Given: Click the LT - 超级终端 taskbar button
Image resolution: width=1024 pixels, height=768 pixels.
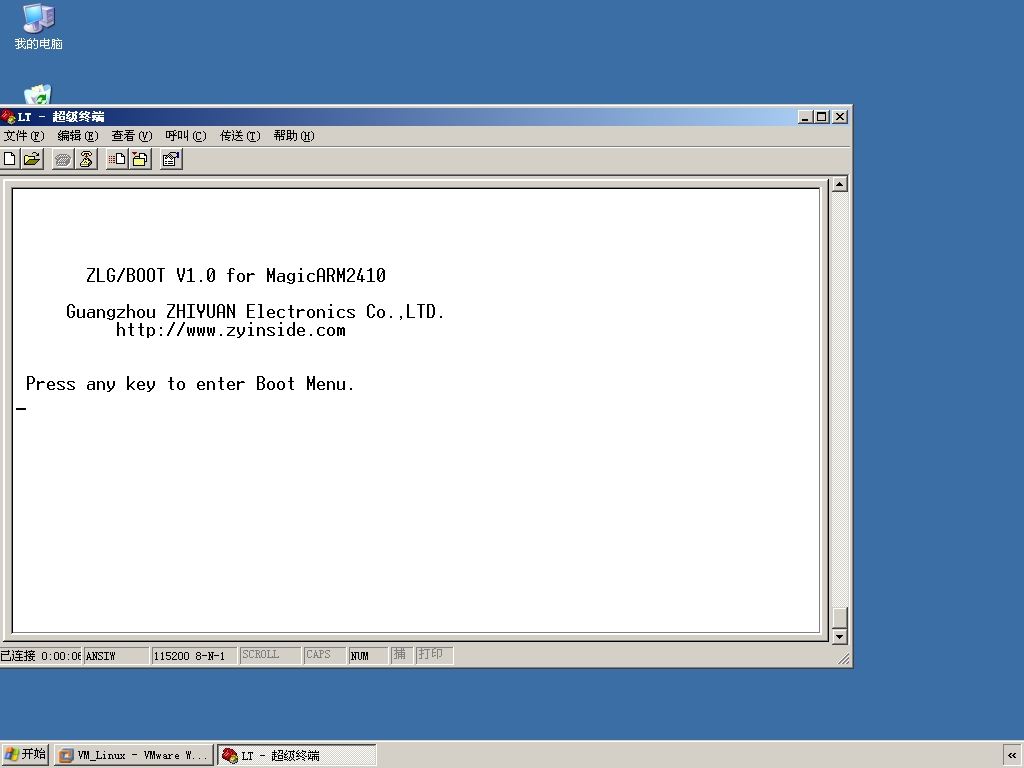Looking at the screenshot, I should 296,756.
